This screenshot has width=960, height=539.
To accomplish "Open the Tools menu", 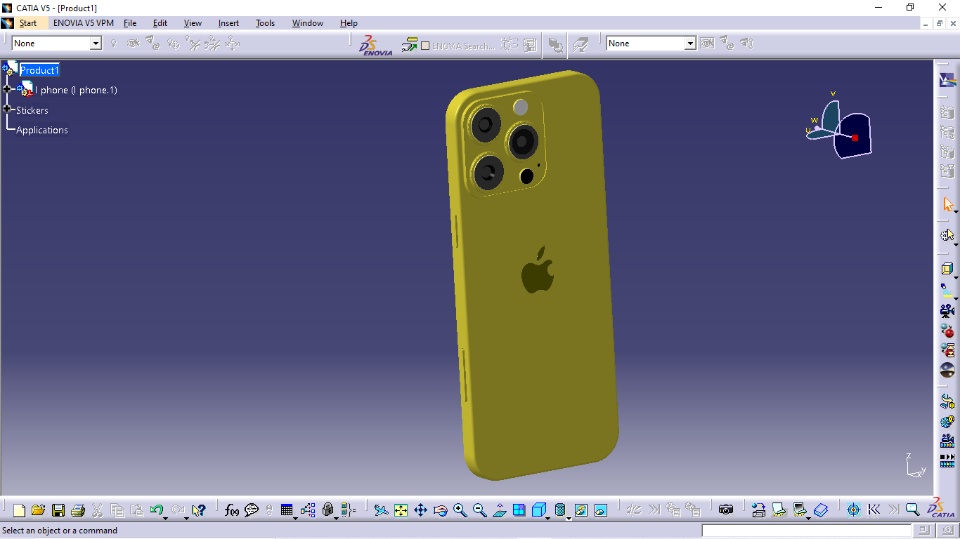I will tap(265, 23).
